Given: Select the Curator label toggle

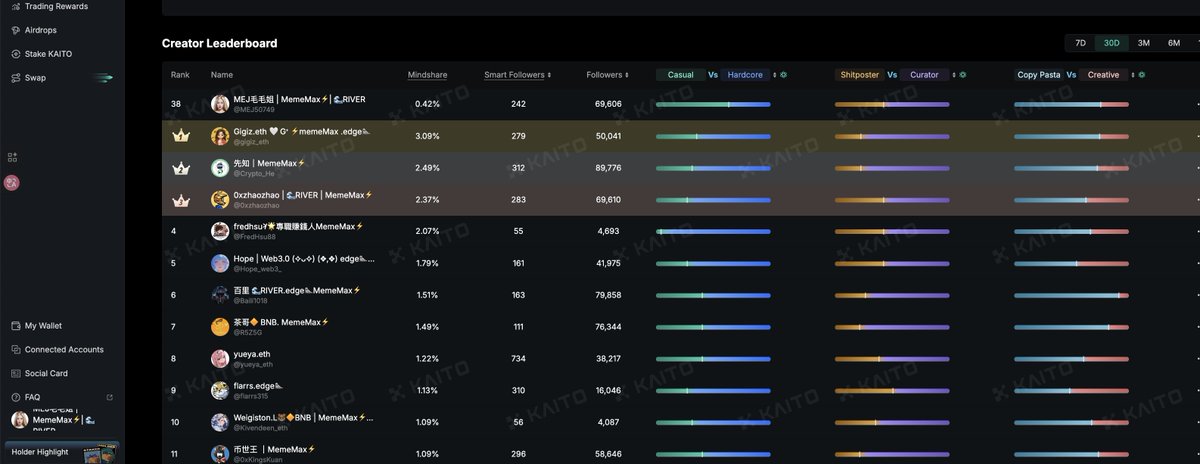Looking at the screenshot, I should tap(925, 75).
